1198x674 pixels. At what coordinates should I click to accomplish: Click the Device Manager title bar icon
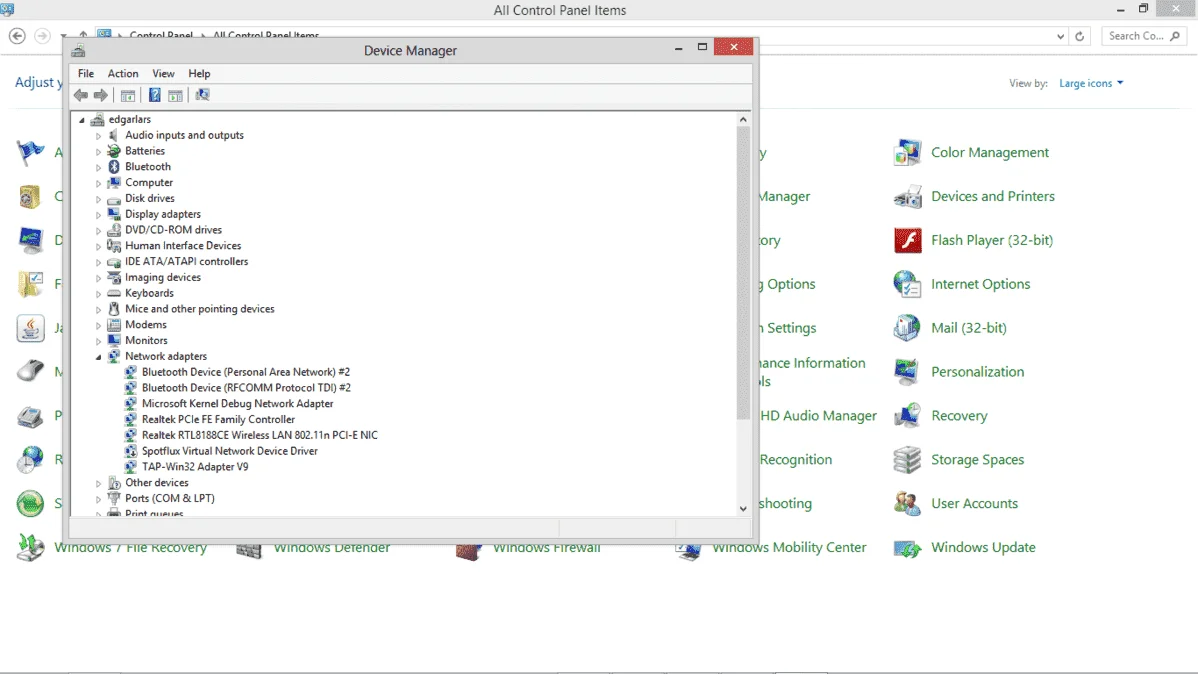tap(78, 51)
